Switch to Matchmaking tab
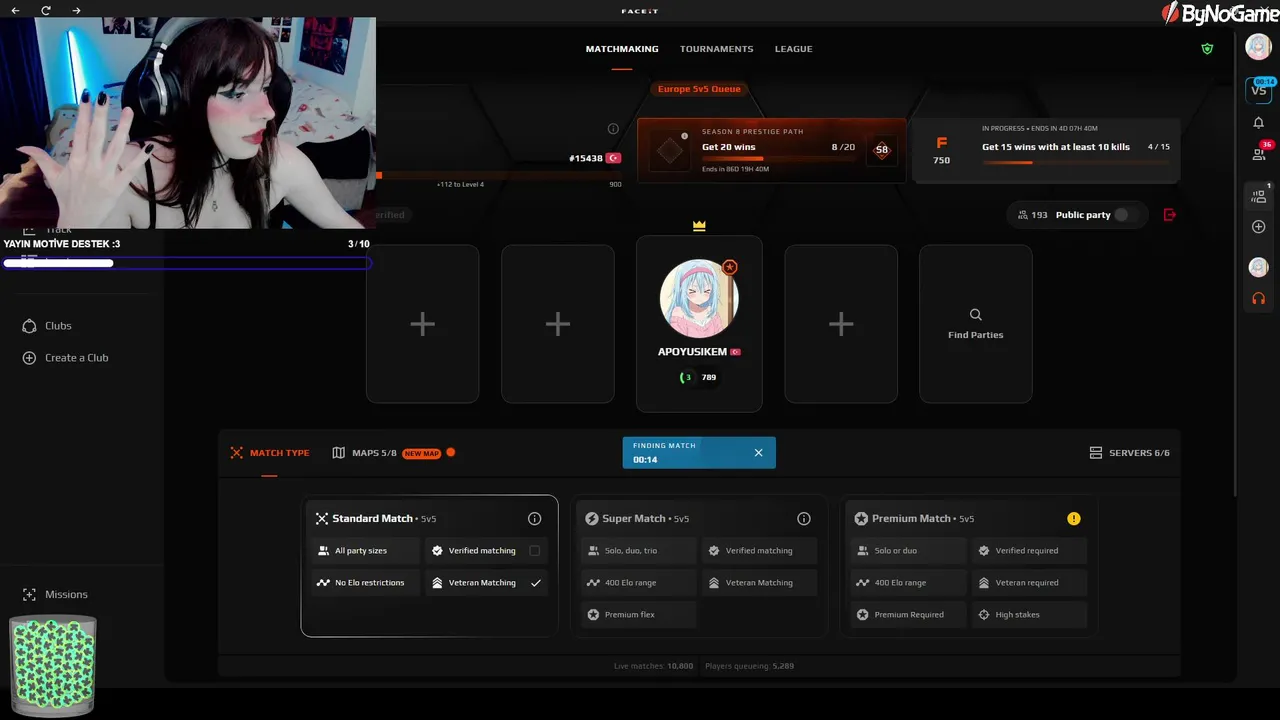 (x=622, y=49)
